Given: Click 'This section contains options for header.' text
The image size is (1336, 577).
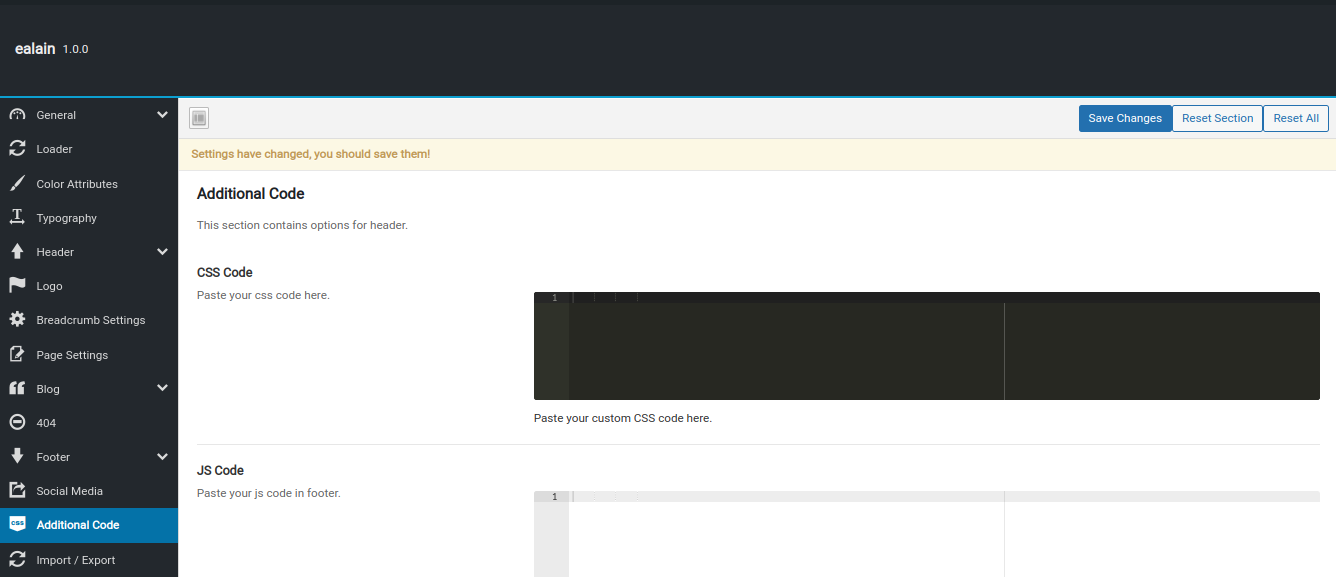Looking at the screenshot, I should point(302,225).
